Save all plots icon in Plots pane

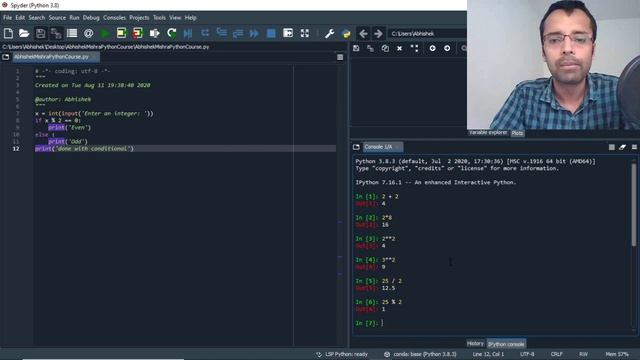[x=370, y=48]
